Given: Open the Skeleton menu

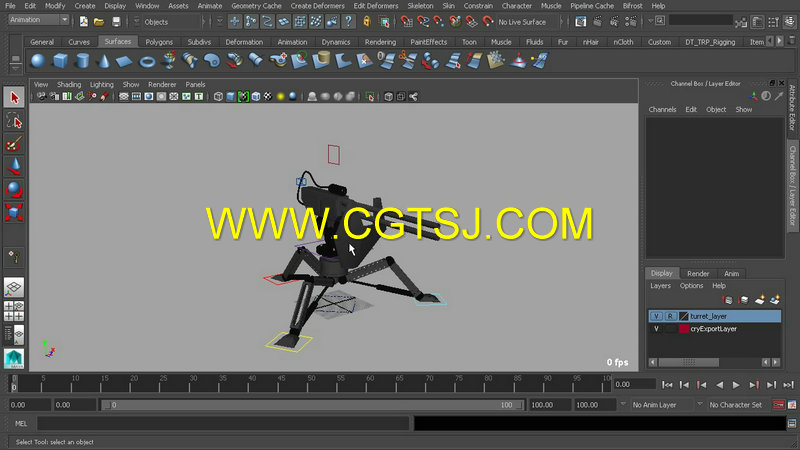Looking at the screenshot, I should point(420,6).
